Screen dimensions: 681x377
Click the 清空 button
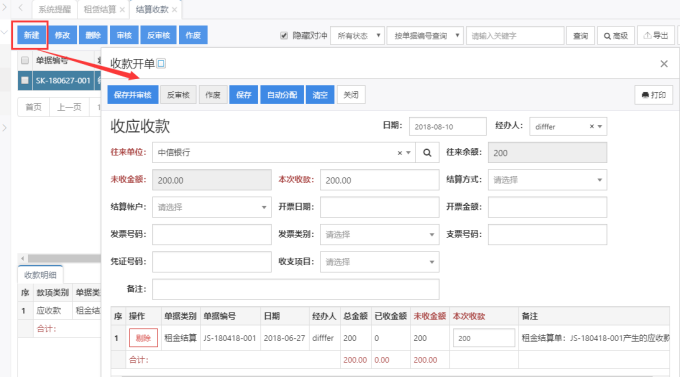click(320, 95)
